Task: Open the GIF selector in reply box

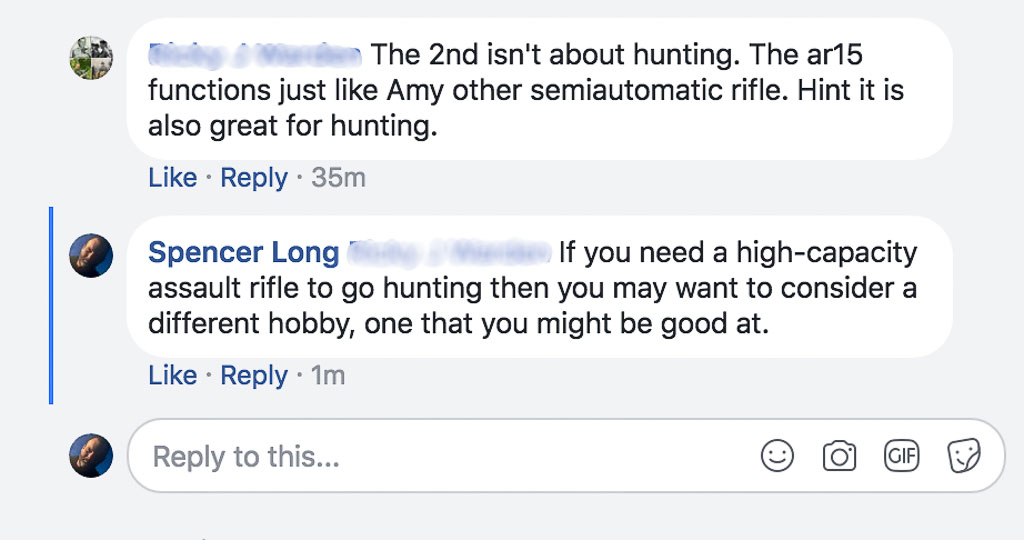Action: 901,456
